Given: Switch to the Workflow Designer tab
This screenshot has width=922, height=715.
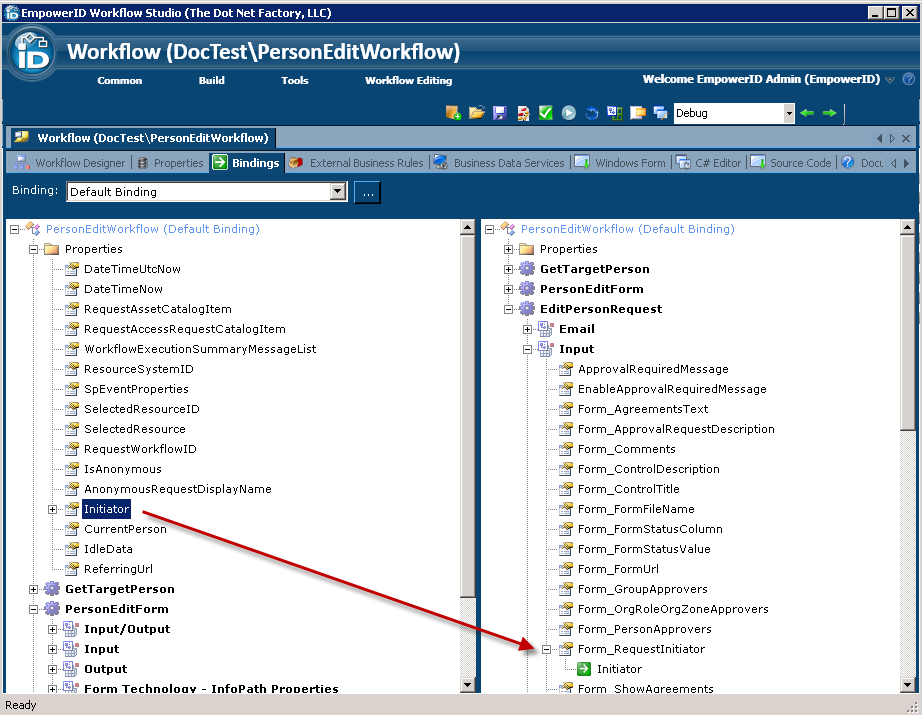Looking at the screenshot, I should point(70,163).
